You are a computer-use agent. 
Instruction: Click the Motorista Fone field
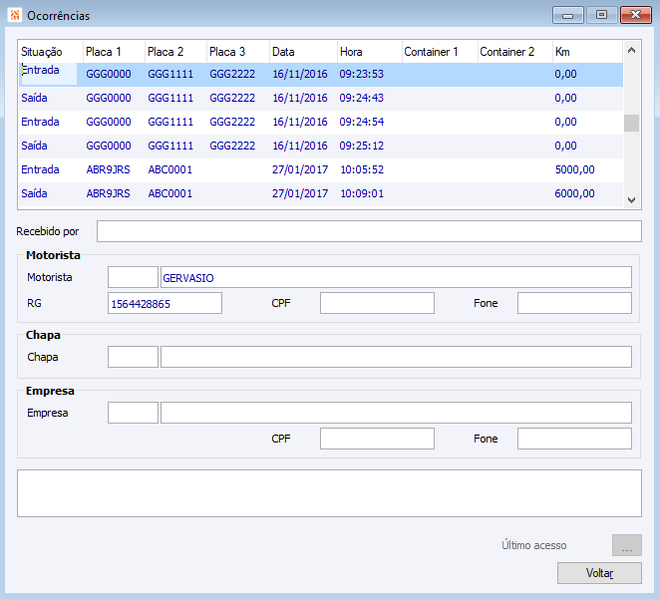(575, 303)
